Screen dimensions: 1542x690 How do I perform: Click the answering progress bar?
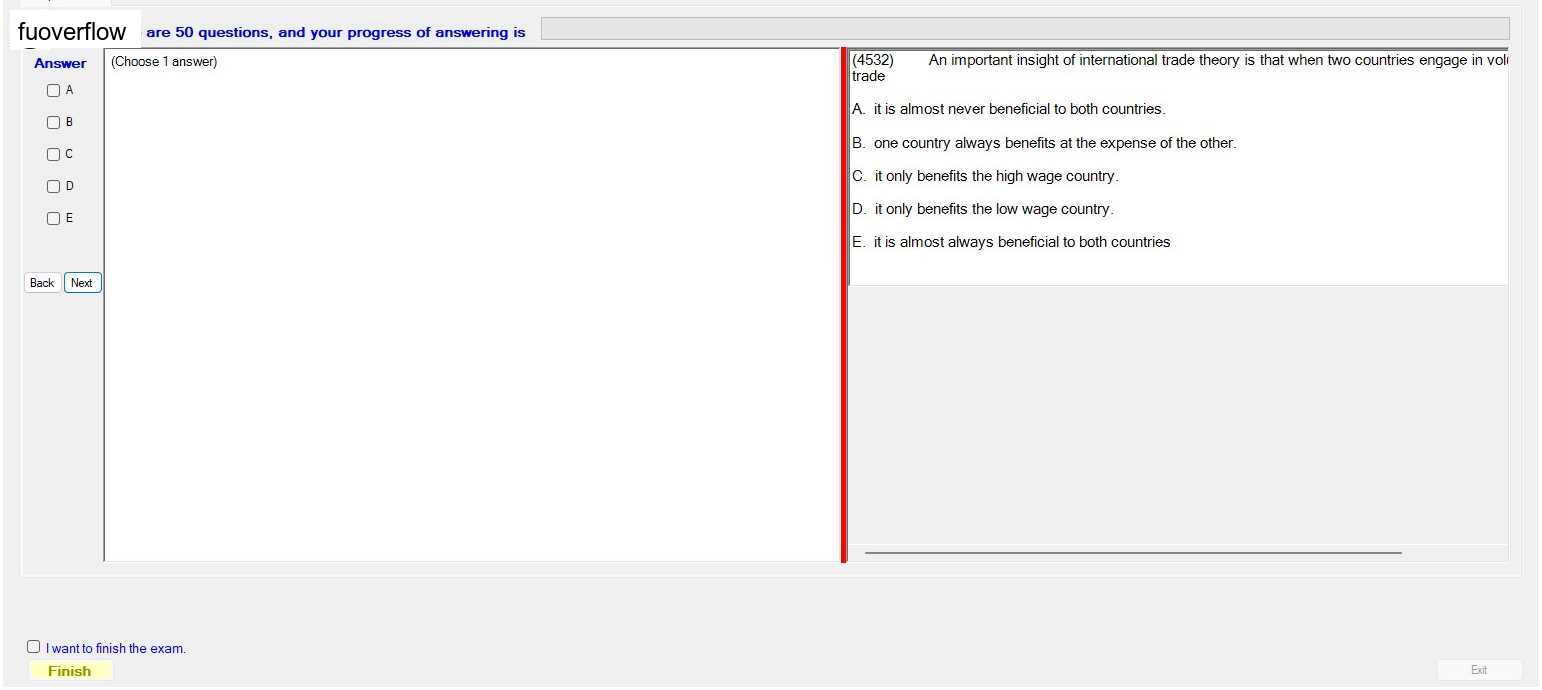point(1025,29)
